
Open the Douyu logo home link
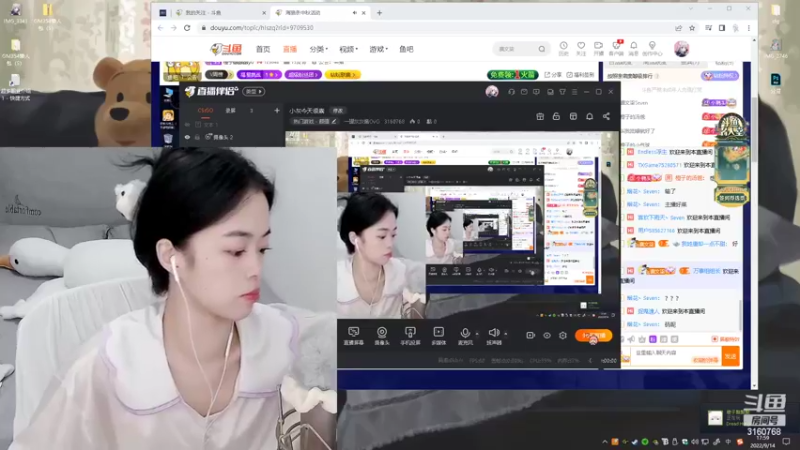(x=226, y=48)
